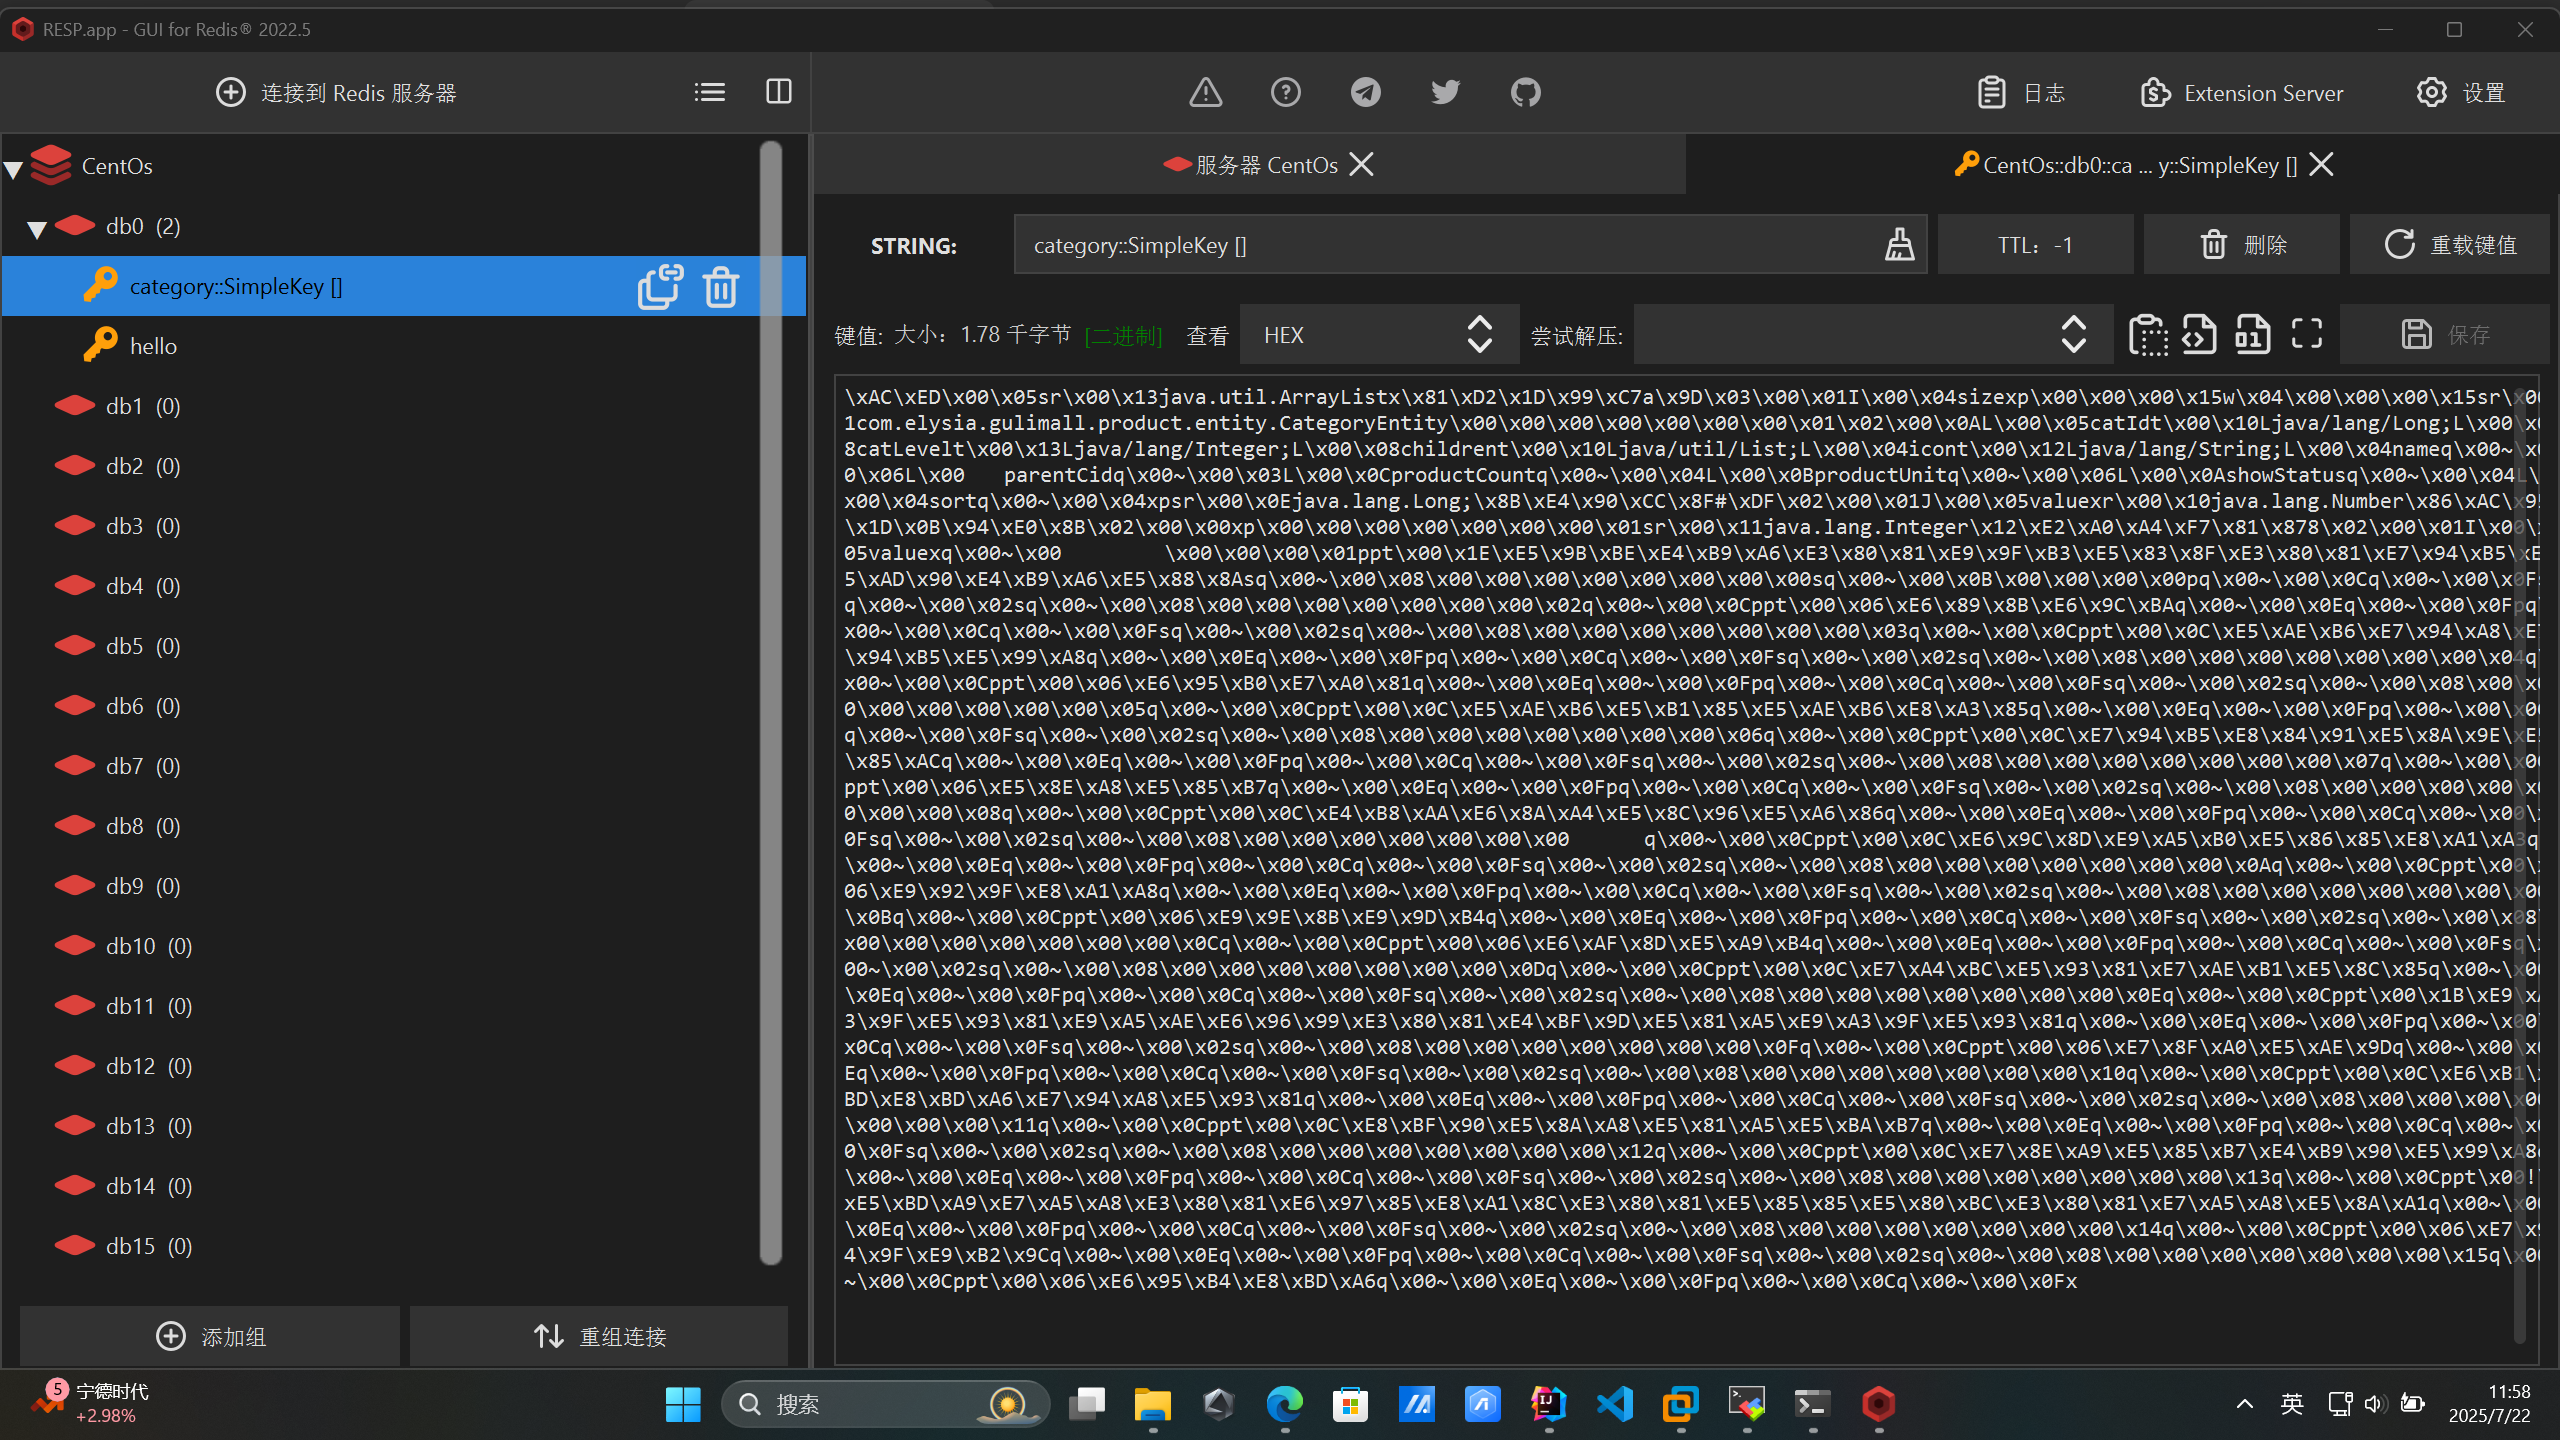Delete icon on category::SimpleKey tree row

coord(721,287)
